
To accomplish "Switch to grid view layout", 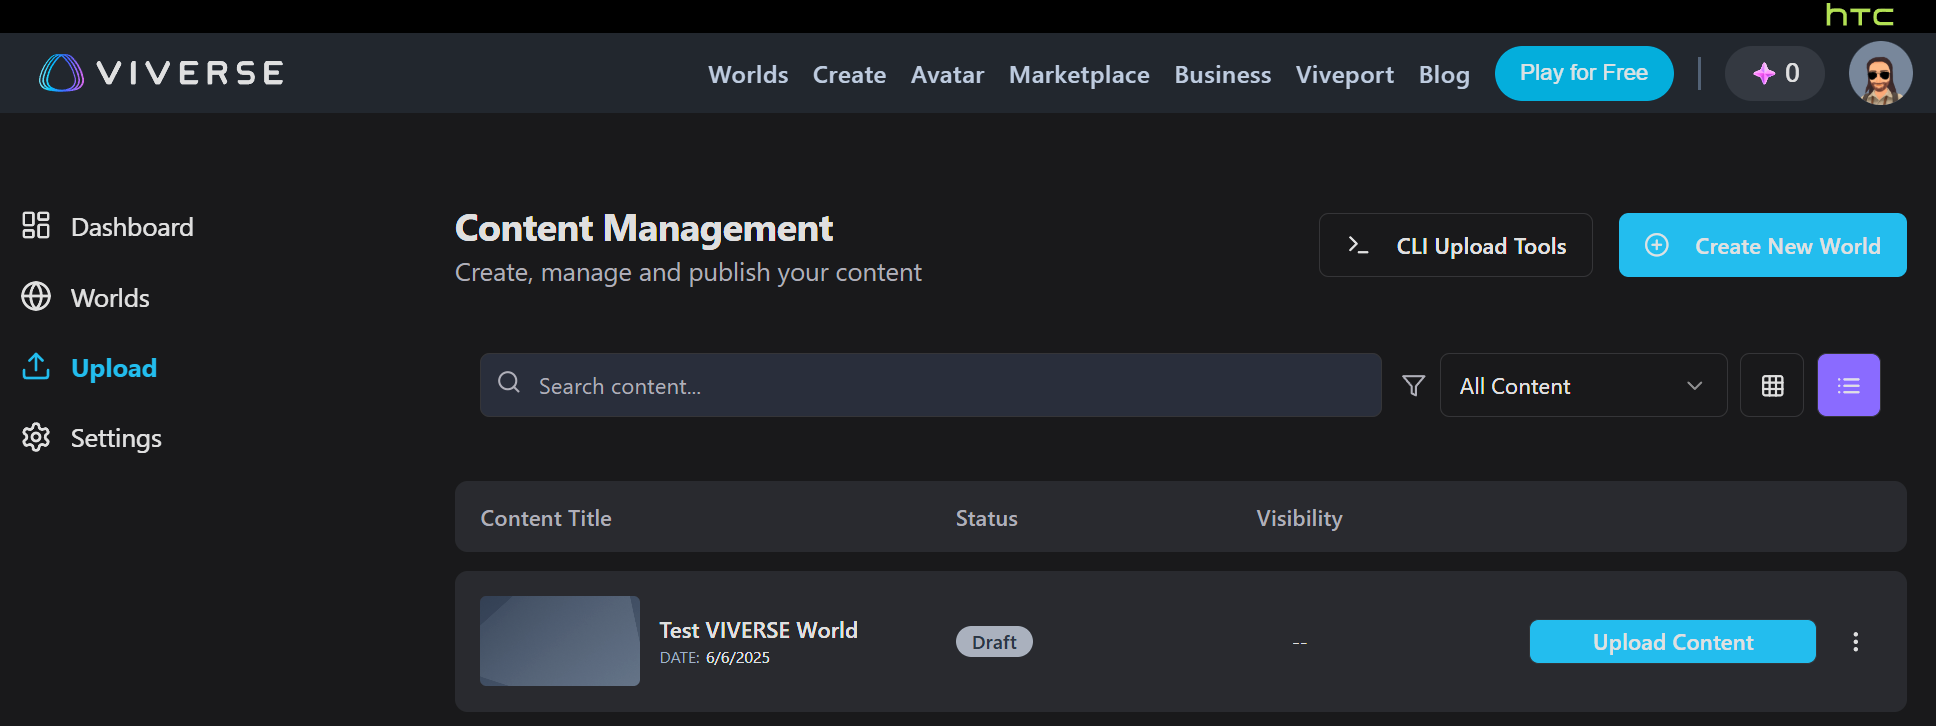I will (x=1772, y=385).
